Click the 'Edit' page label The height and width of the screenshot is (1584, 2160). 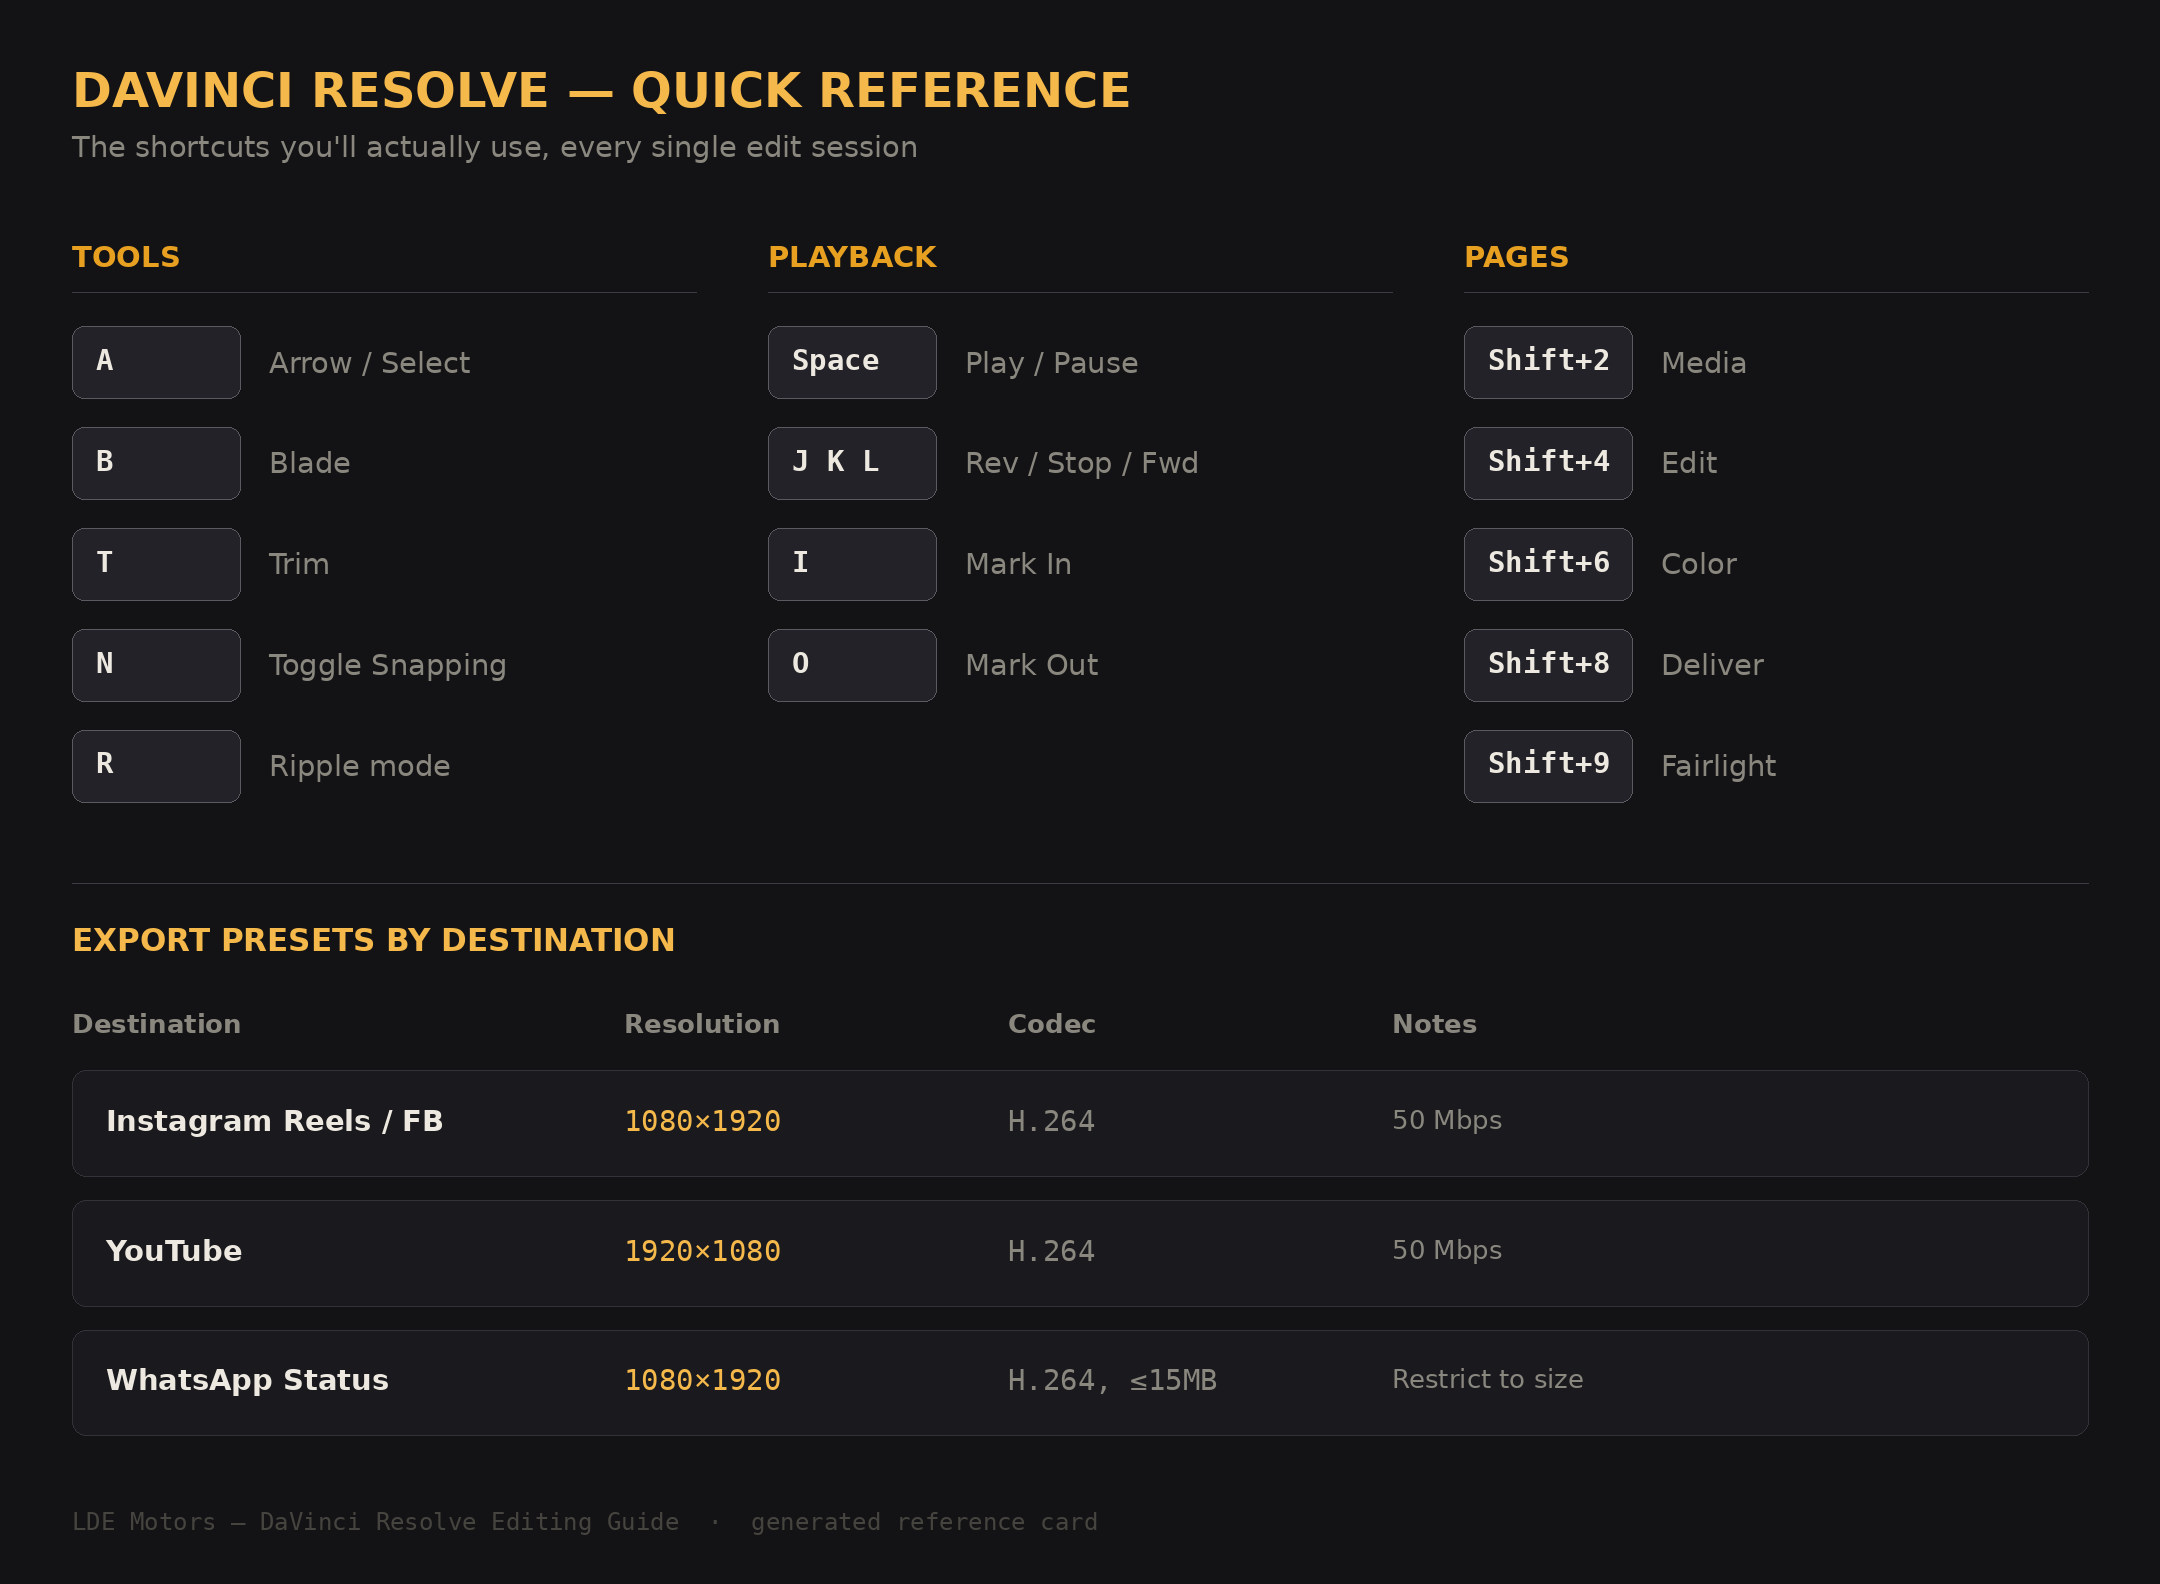pyautogui.click(x=1689, y=463)
